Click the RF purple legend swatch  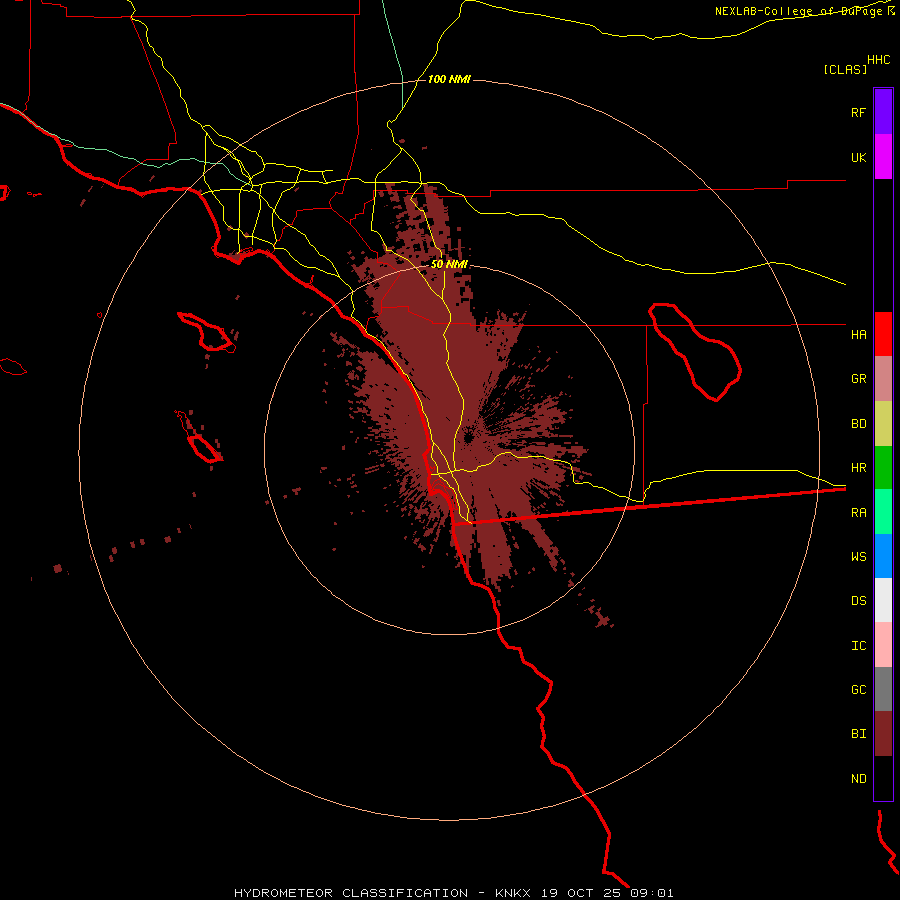tap(883, 112)
